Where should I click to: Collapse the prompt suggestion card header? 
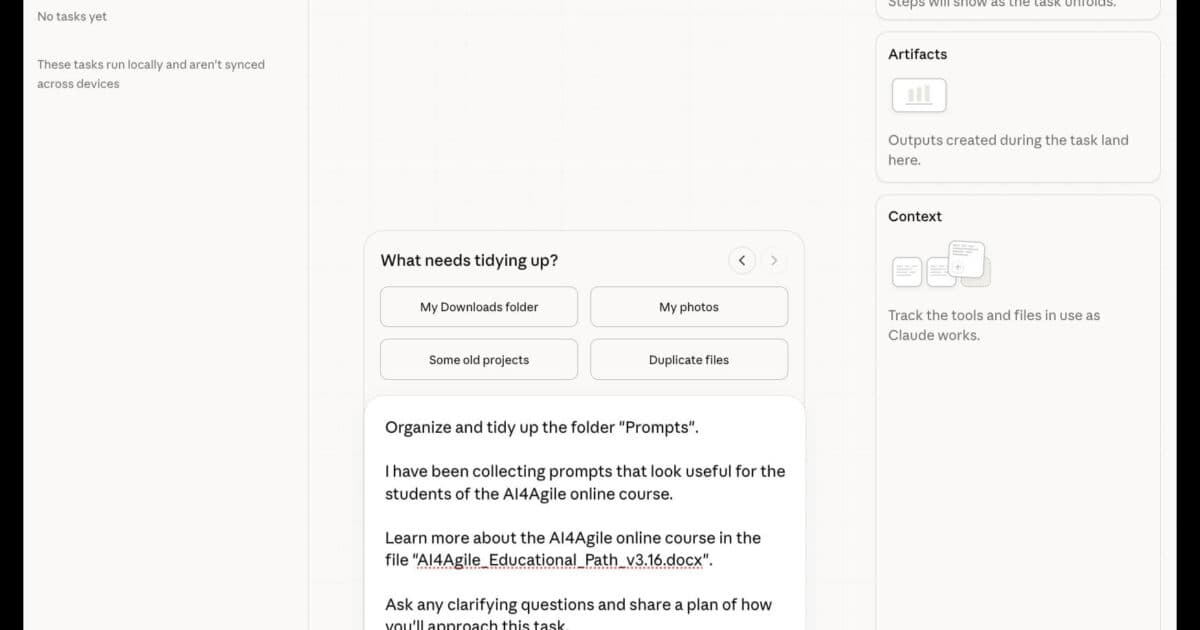(x=468, y=260)
